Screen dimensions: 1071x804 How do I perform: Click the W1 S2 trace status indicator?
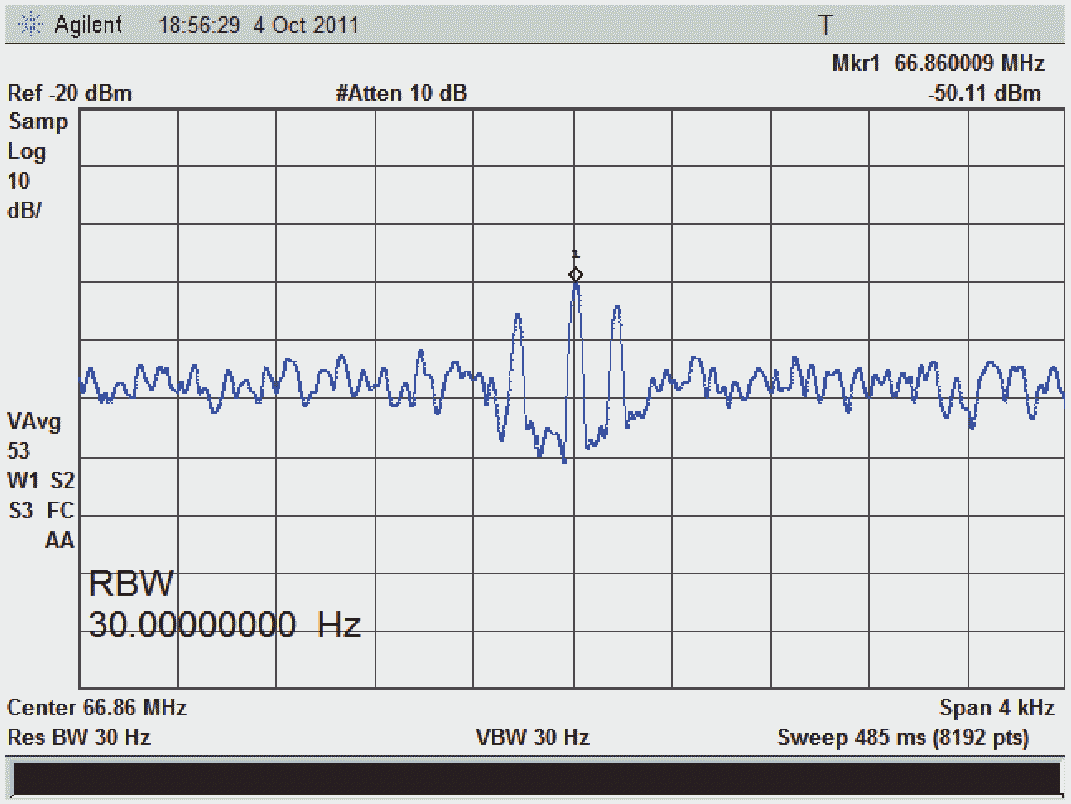point(40,480)
